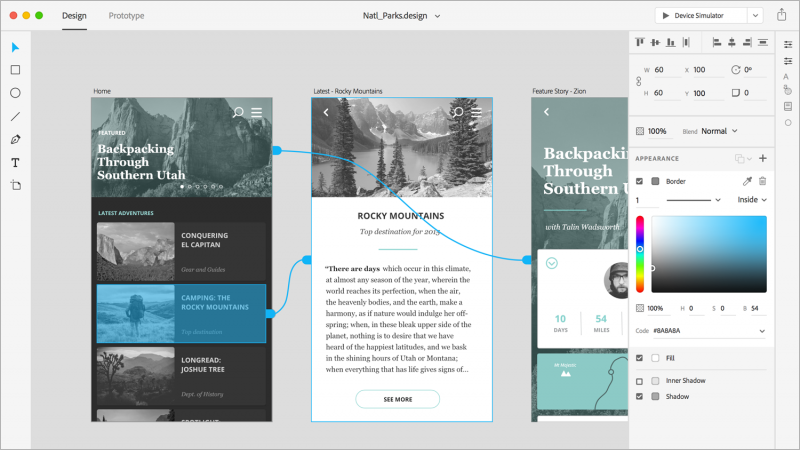Click back chevron on Rocky Mountains artboard

point(326,112)
